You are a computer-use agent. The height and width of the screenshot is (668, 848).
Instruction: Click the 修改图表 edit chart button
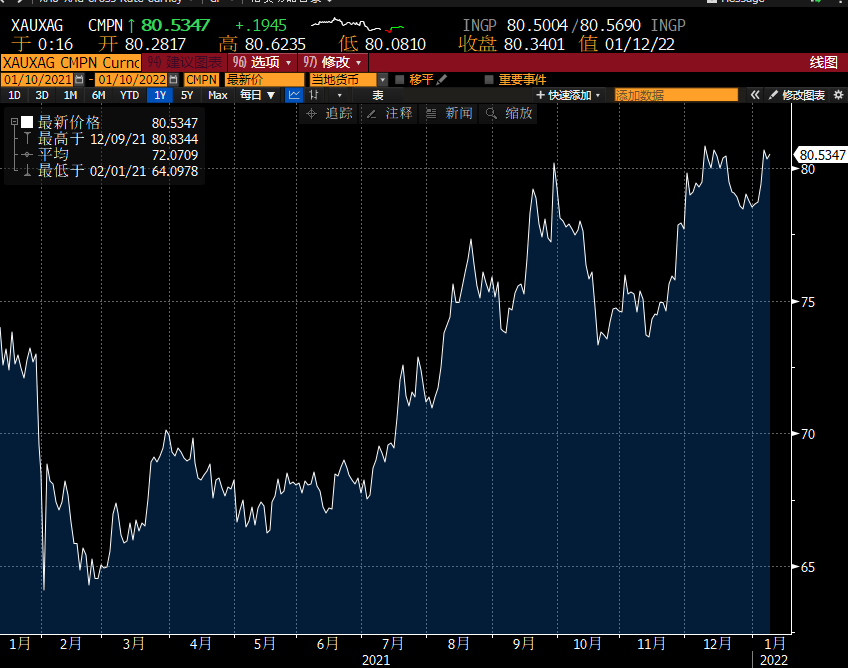(802, 95)
